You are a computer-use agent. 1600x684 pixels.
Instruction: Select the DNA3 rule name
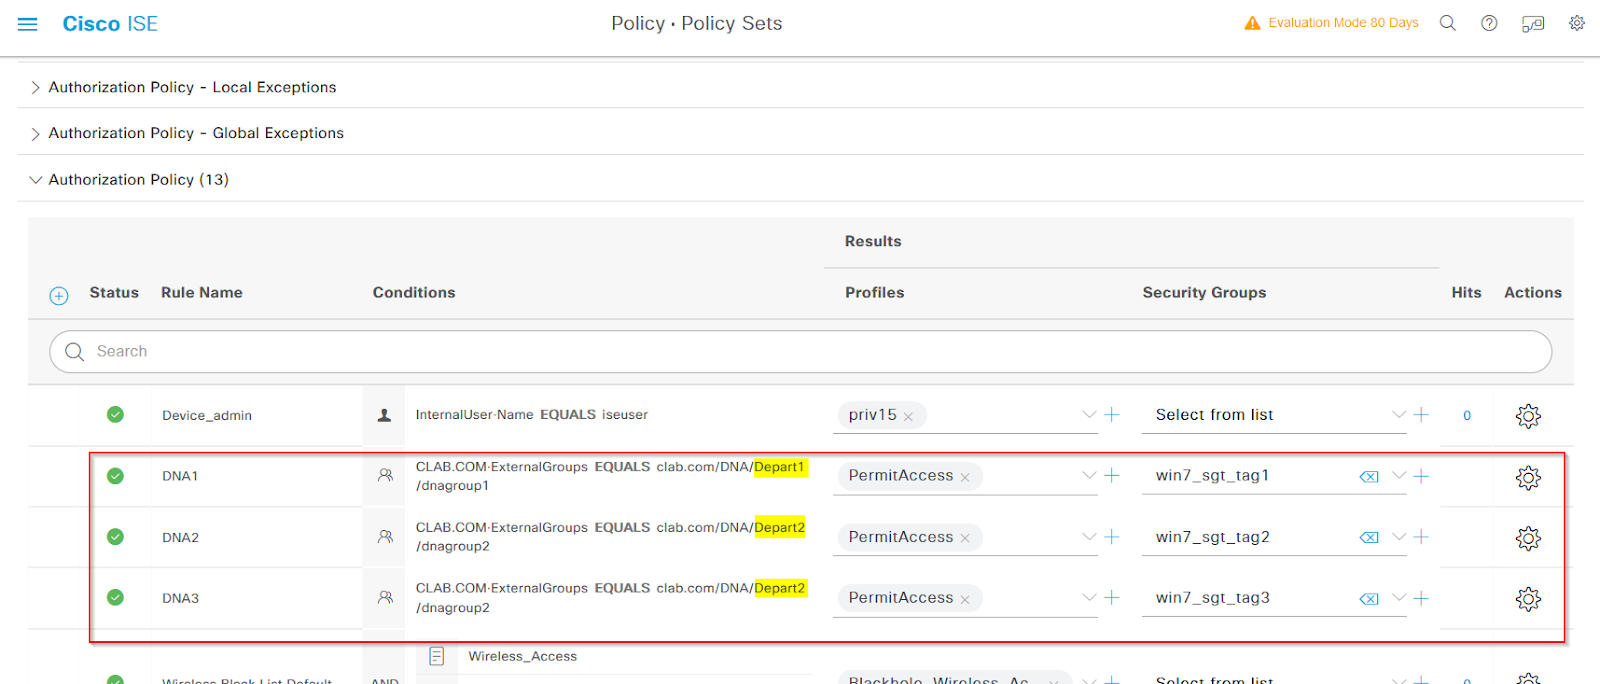(180, 598)
